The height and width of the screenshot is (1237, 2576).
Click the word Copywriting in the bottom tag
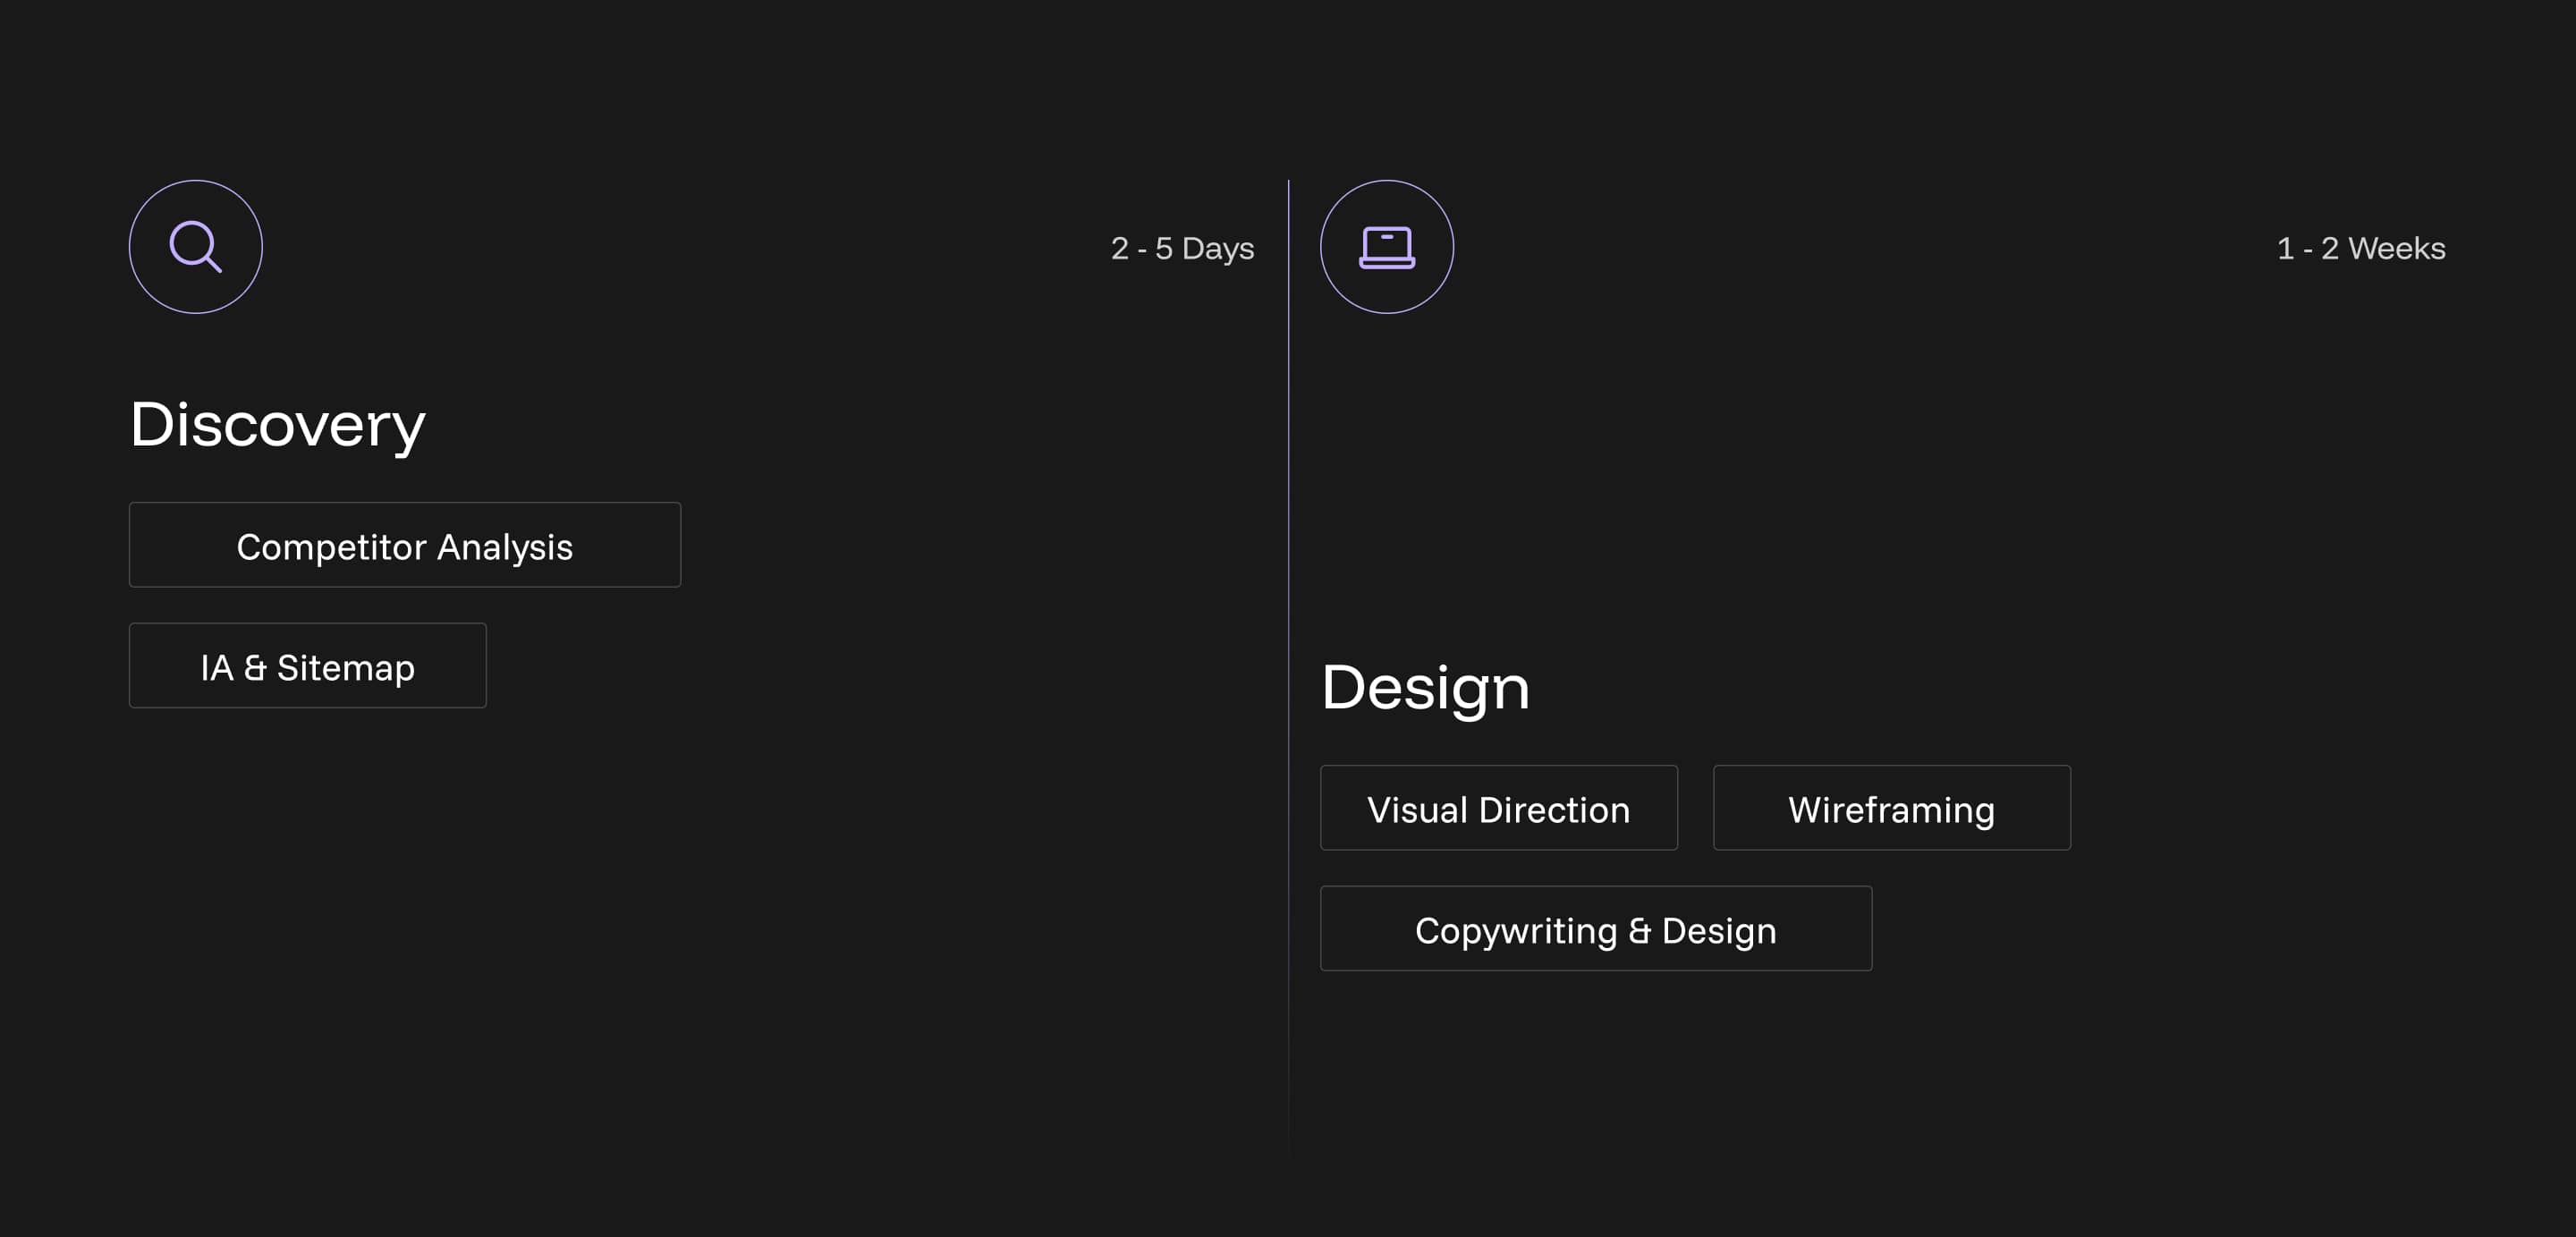click(x=1515, y=931)
